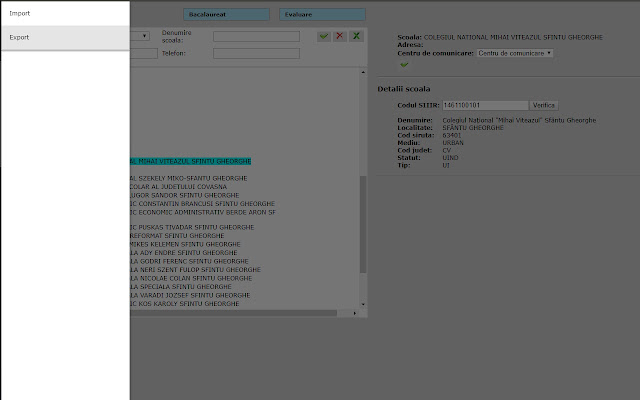Image resolution: width=640 pixels, height=400 pixels.
Task: Select ECONOMIC ADMINISTRATIV BERDE ARON row
Action: click(203, 212)
